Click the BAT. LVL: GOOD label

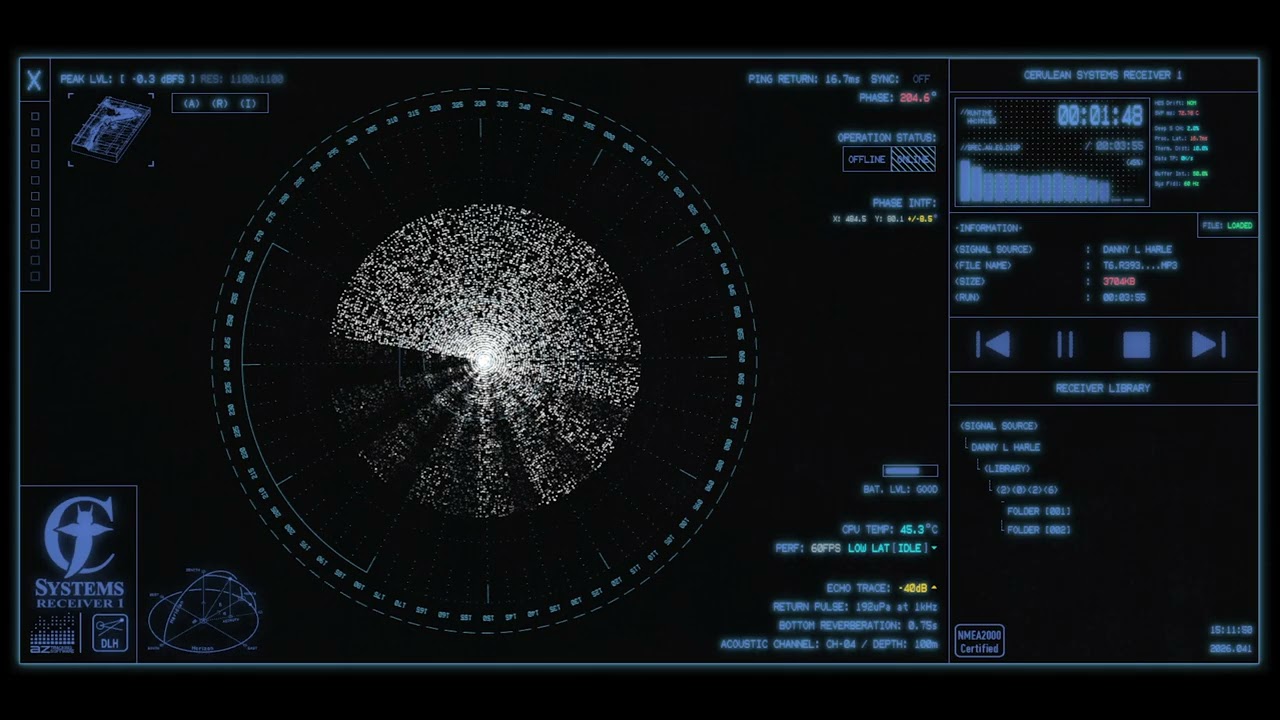[x=900, y=490]
